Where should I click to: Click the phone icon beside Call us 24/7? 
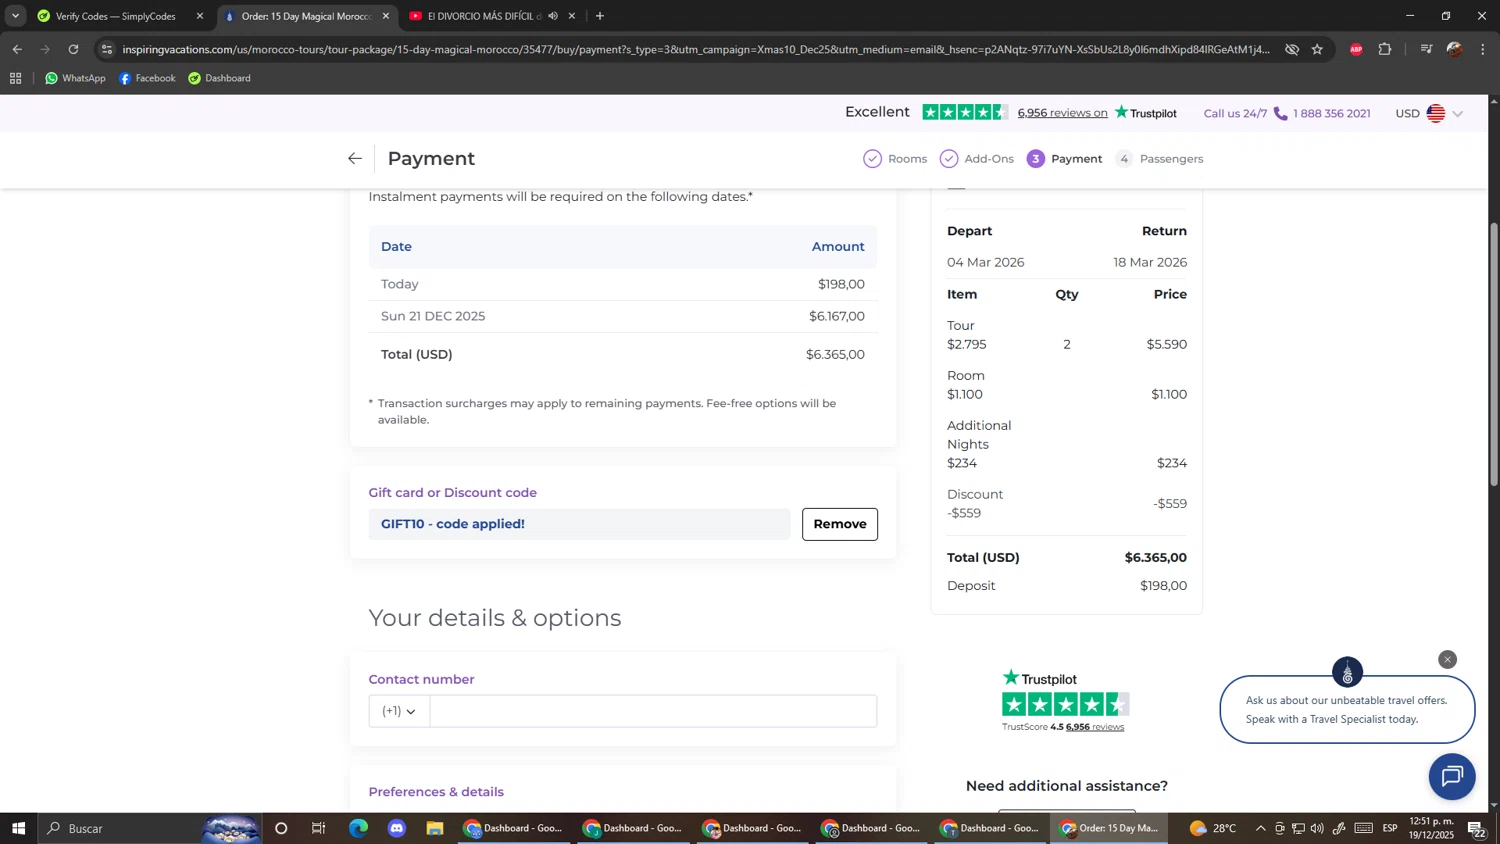pos(1280,113)
